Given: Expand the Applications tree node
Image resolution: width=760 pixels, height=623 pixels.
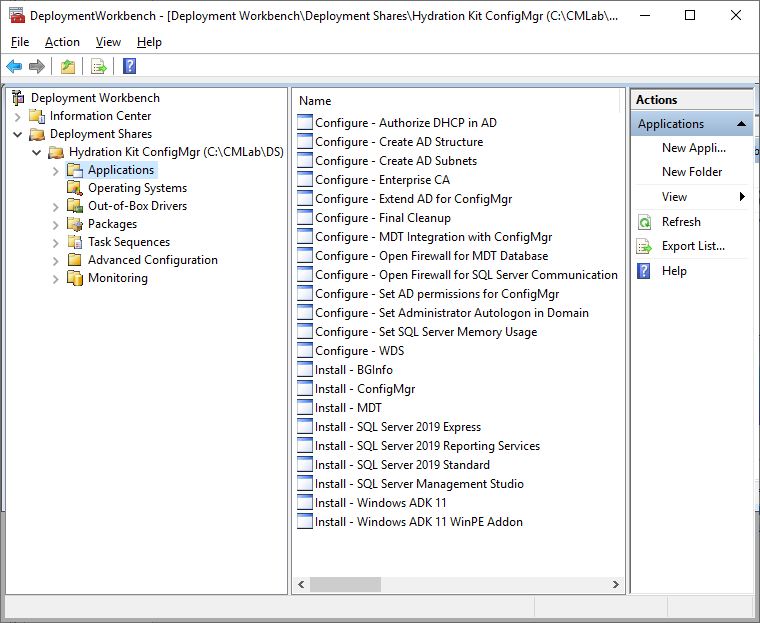Looking at the screenshot, I should 56,171.
